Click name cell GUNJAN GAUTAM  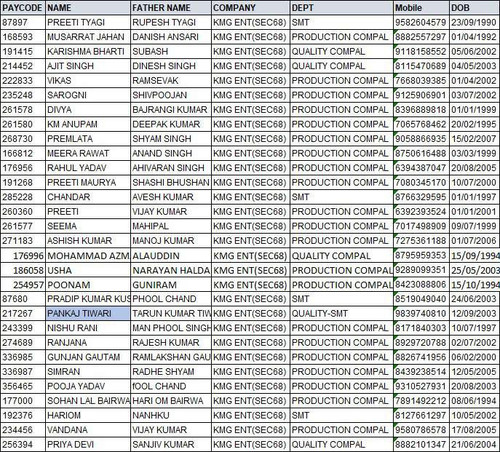click(88, 357)
